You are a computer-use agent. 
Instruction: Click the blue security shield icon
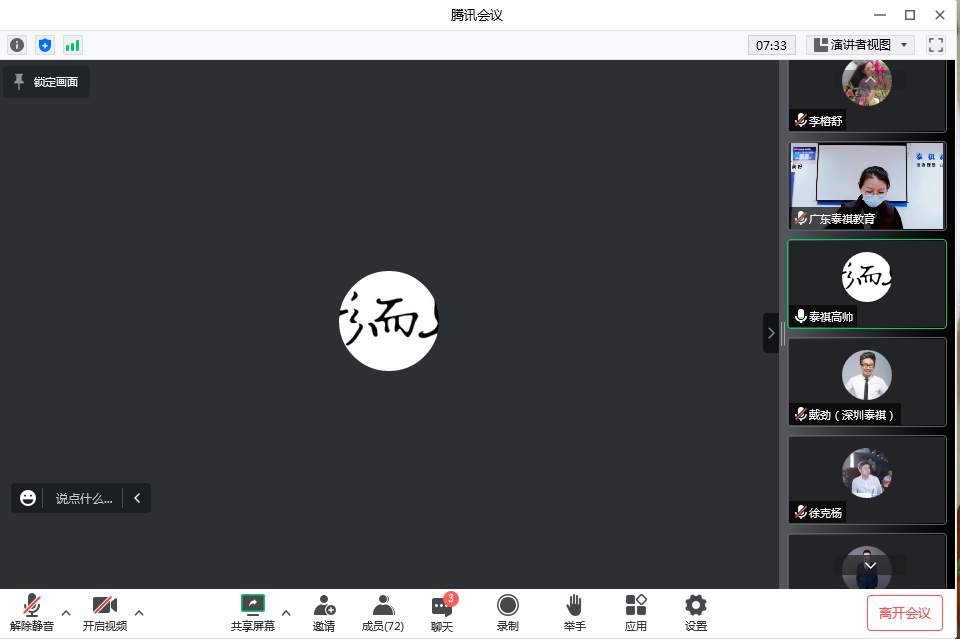coord(44,45)
